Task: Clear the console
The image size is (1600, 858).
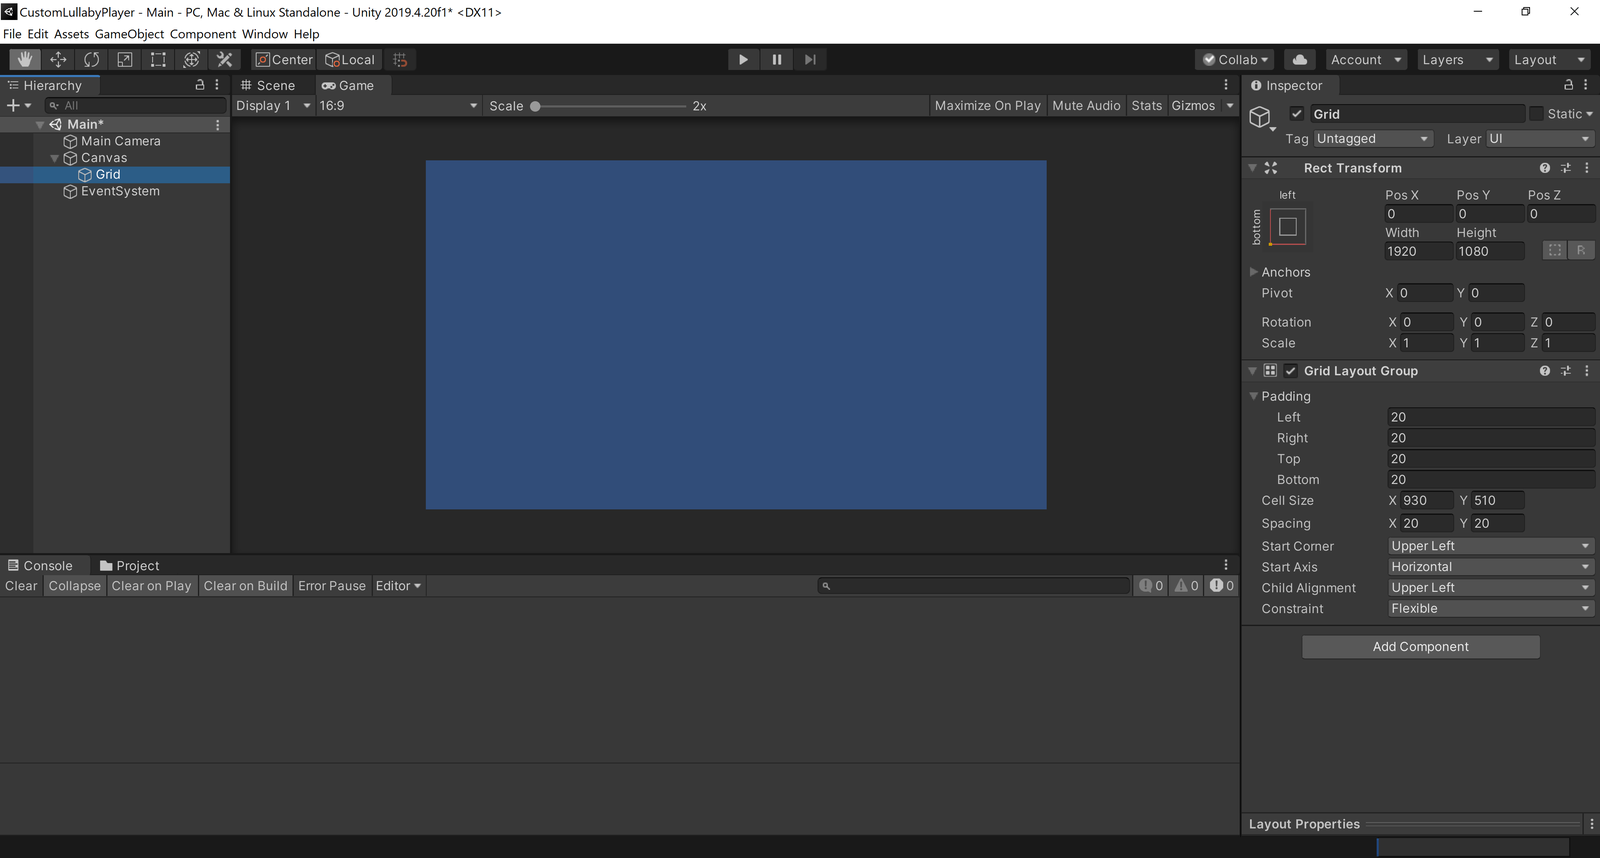Action: coord(21,586)
